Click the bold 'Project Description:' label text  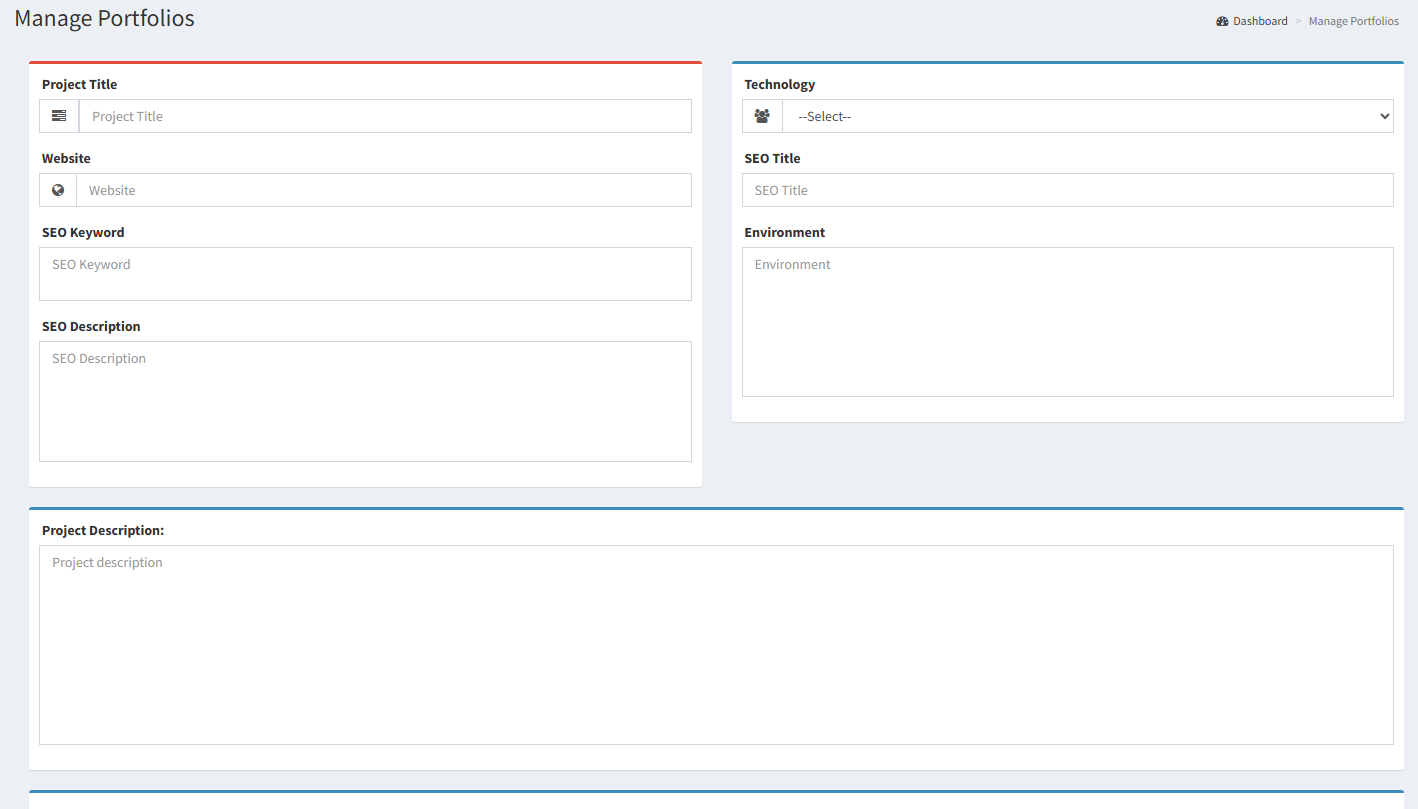coord(103,531)
